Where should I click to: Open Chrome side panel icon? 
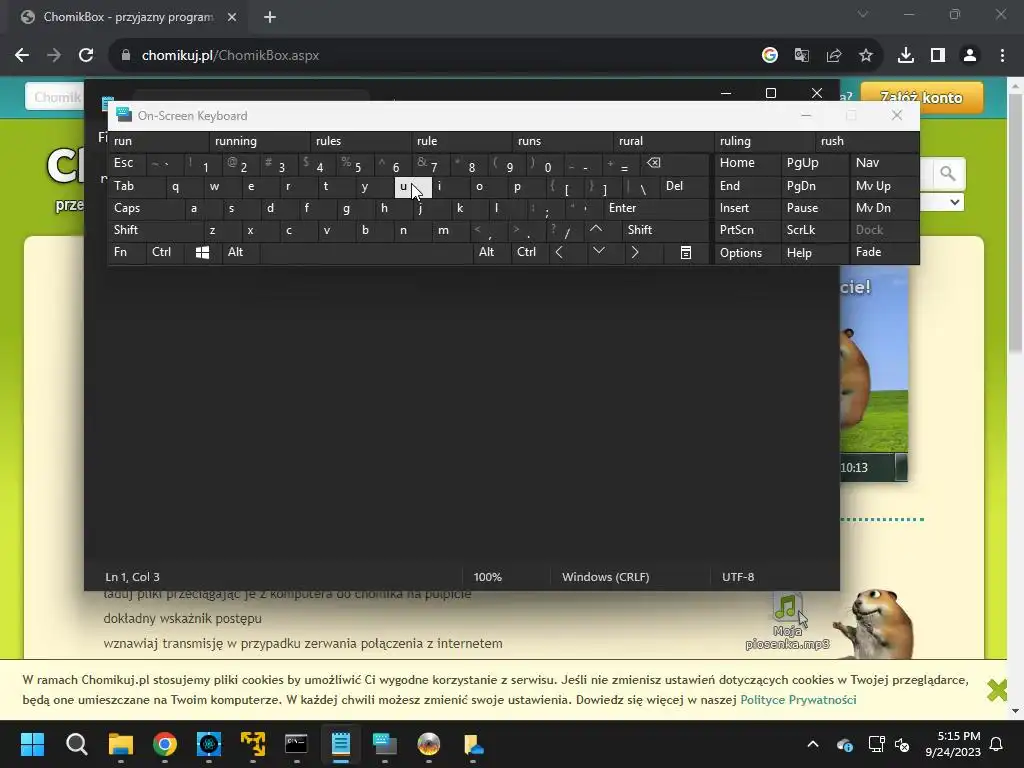938,56
